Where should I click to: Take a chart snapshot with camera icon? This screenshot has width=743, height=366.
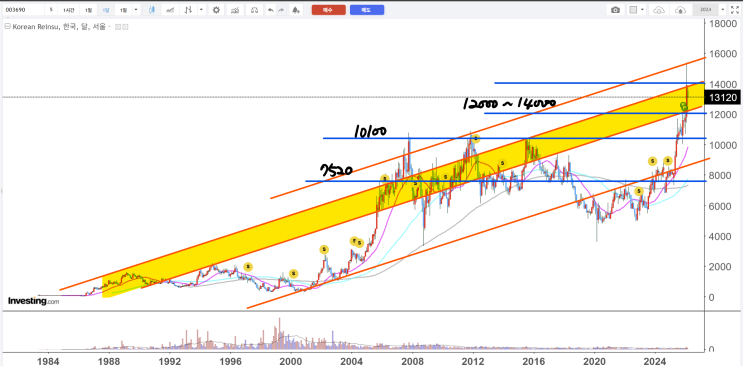[615, 10]
